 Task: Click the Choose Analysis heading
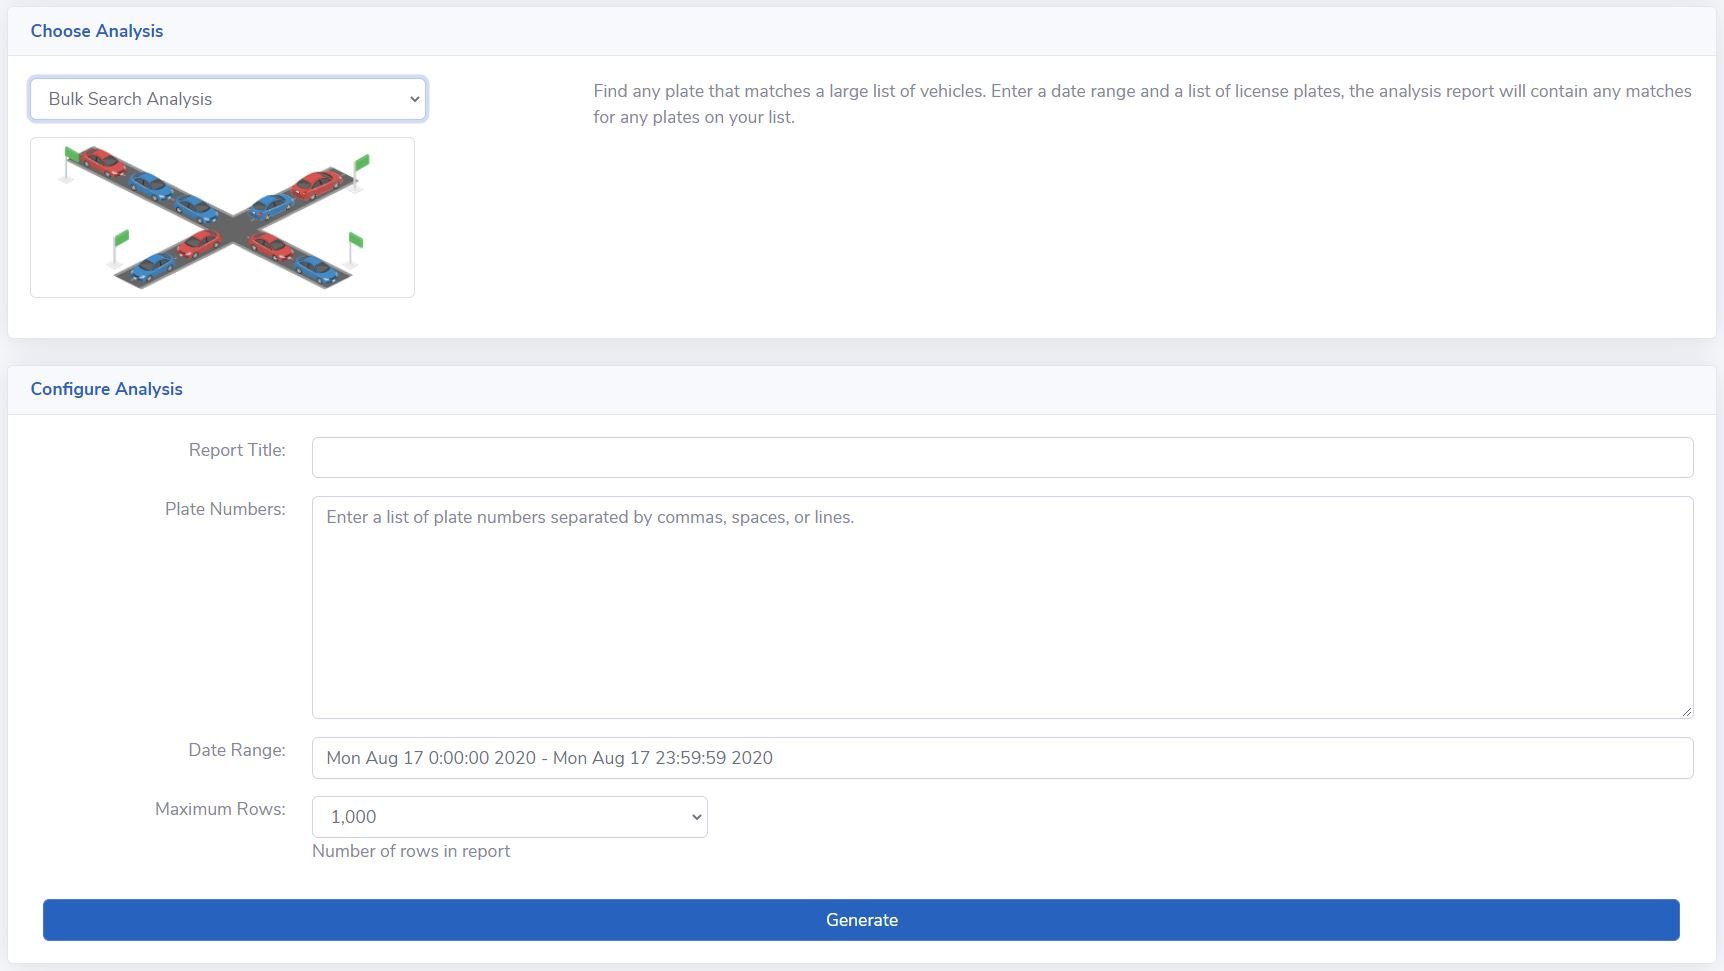pyautogui.click(x=97, y=31)
